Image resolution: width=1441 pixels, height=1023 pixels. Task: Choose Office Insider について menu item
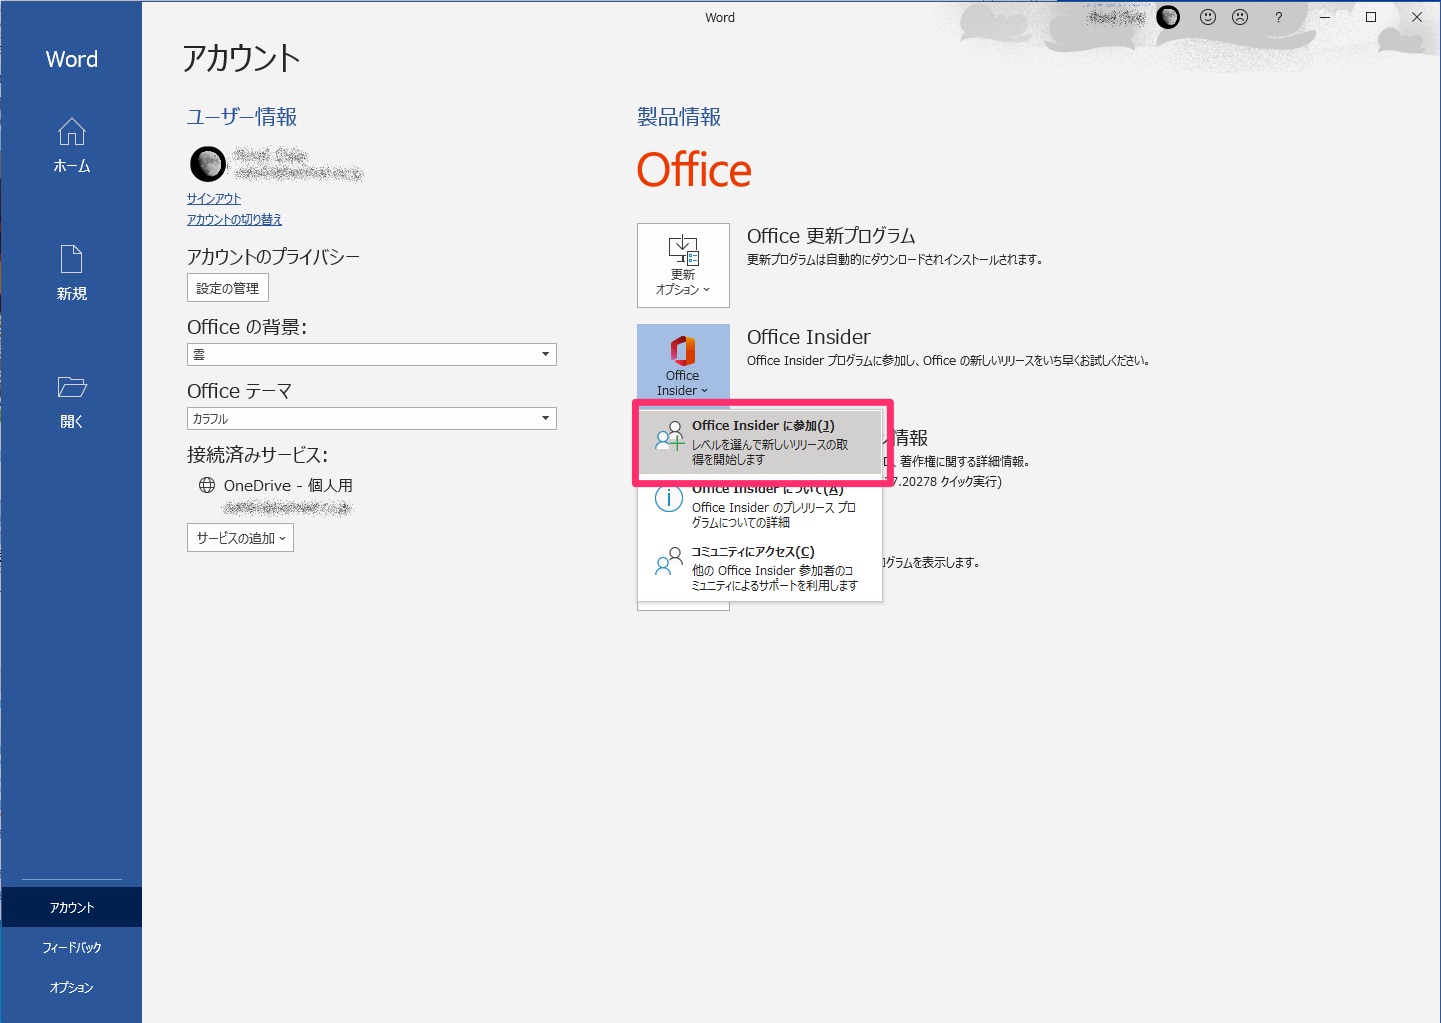761,505
